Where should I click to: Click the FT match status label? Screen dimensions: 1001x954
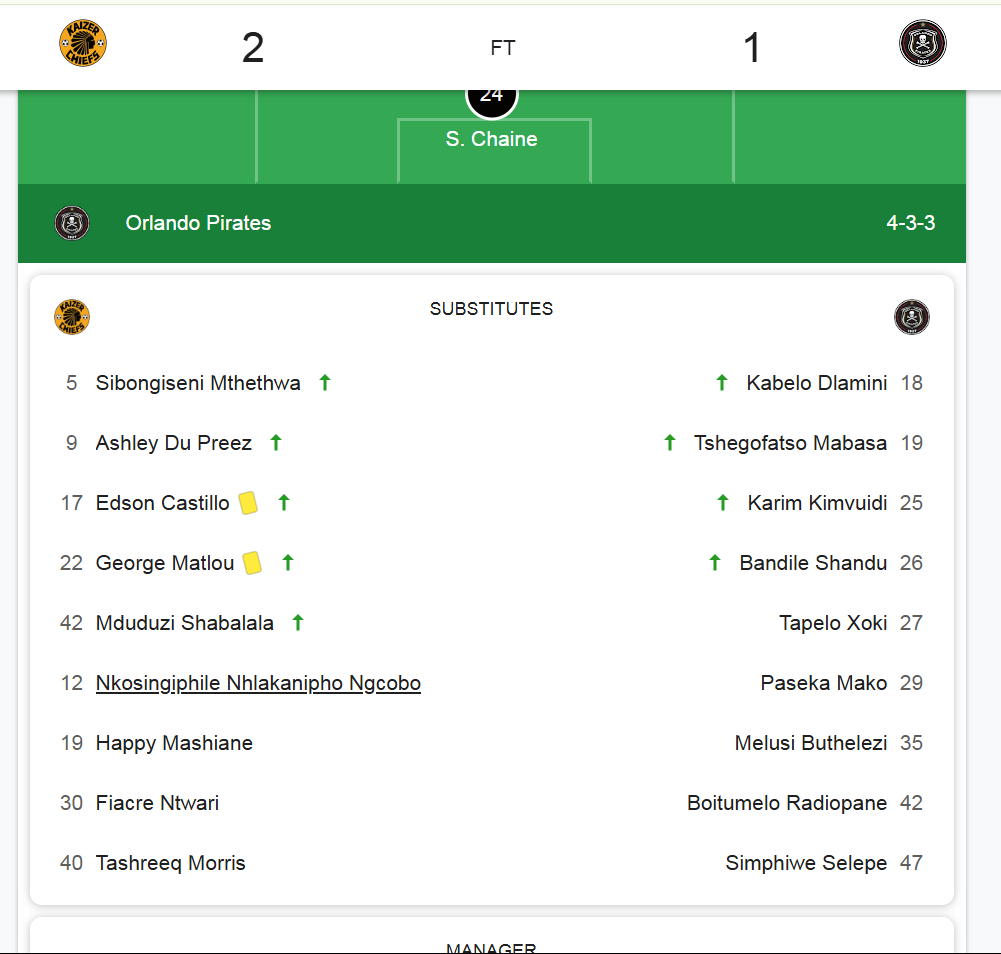502,48
